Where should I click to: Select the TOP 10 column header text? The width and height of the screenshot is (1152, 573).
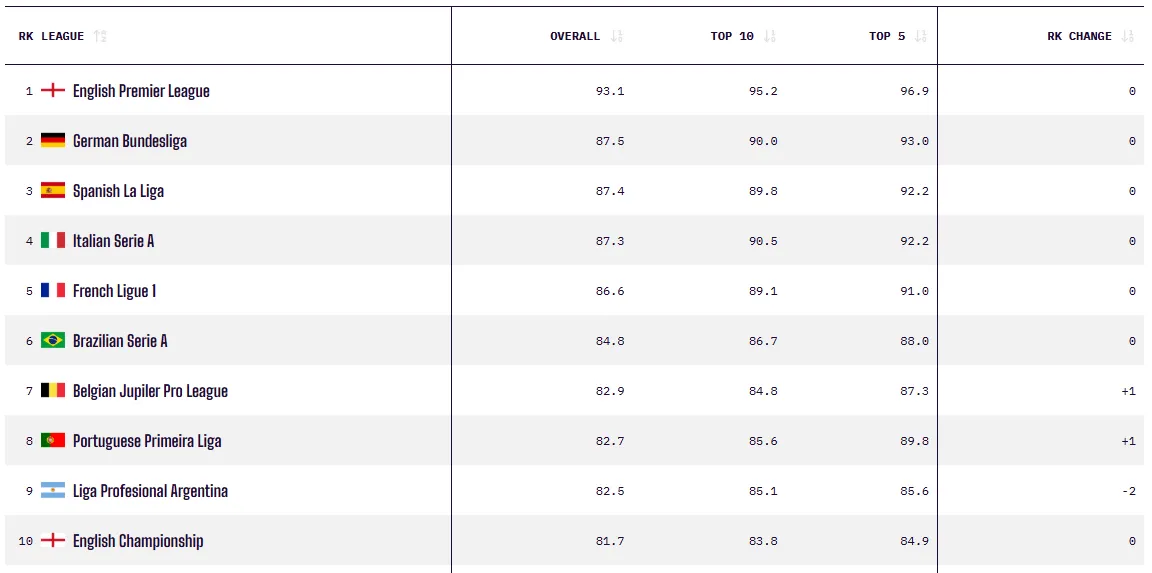coord(732,36)
